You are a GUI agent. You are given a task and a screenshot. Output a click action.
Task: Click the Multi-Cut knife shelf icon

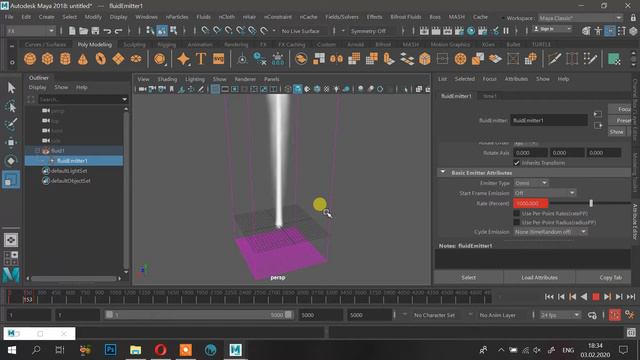coord(554,59)
